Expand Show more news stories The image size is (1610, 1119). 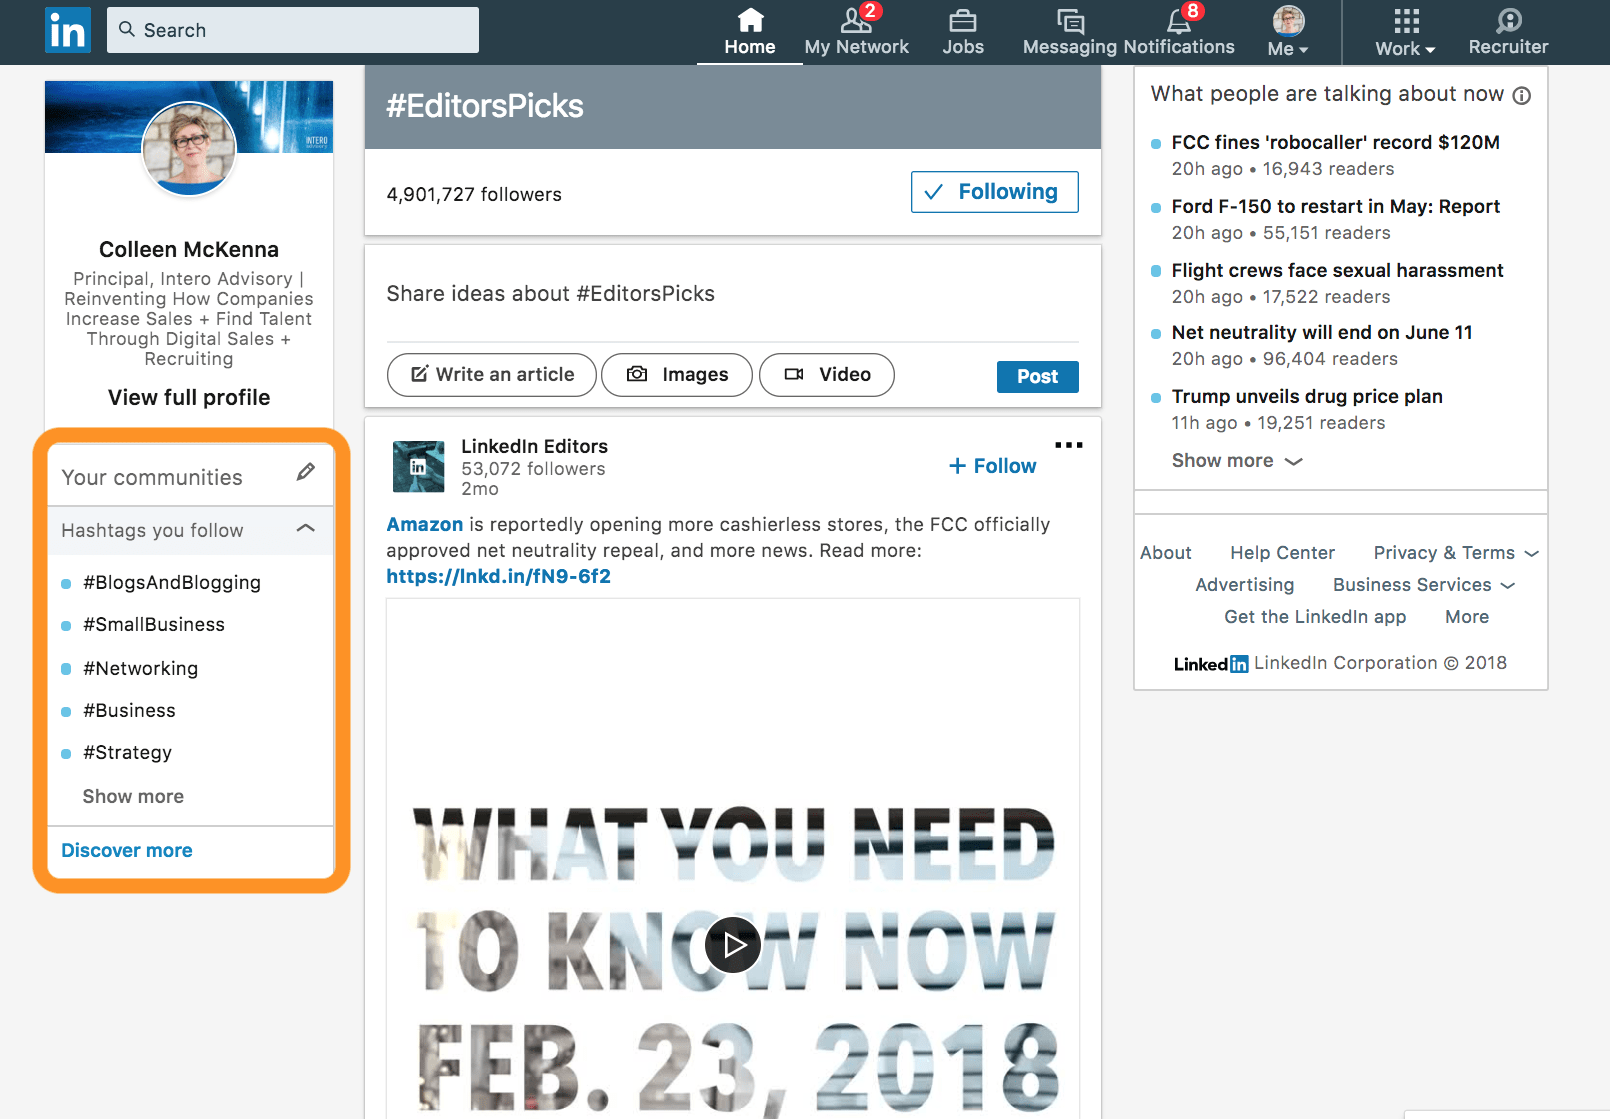[x=1236, y=461]
